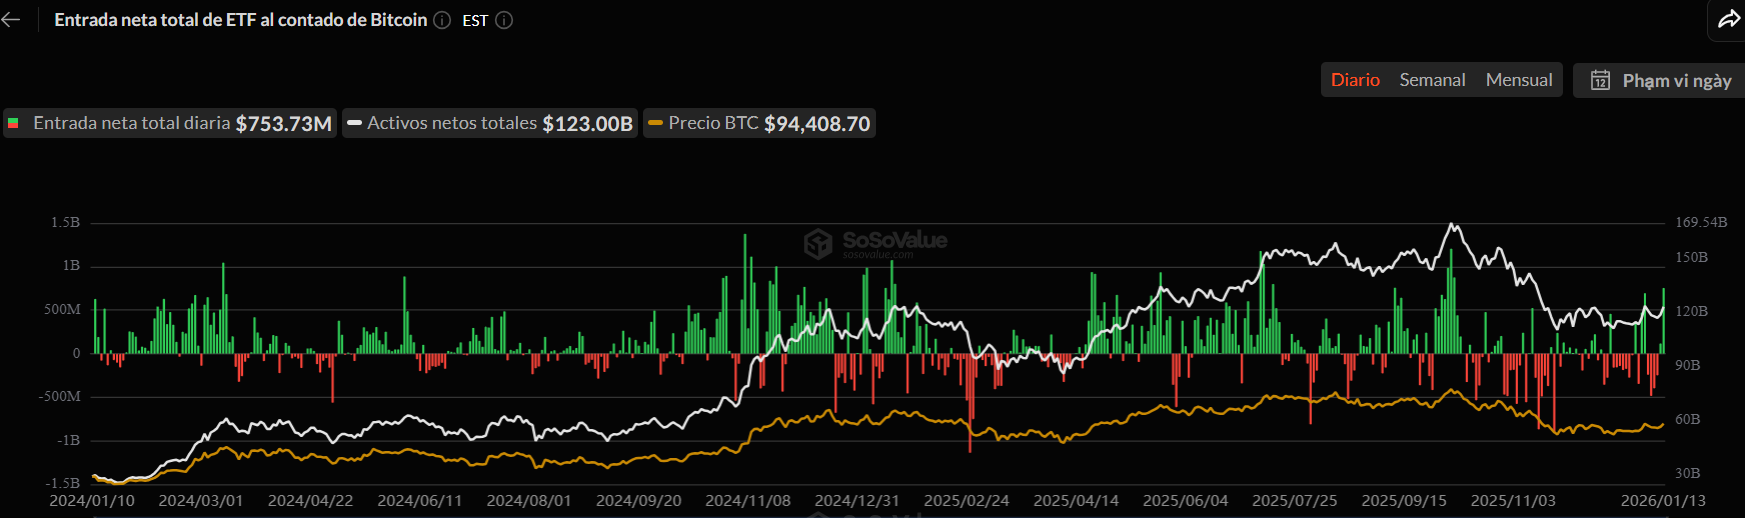
Task: Switch to the Semanal view
Action: coord(1432,80)
